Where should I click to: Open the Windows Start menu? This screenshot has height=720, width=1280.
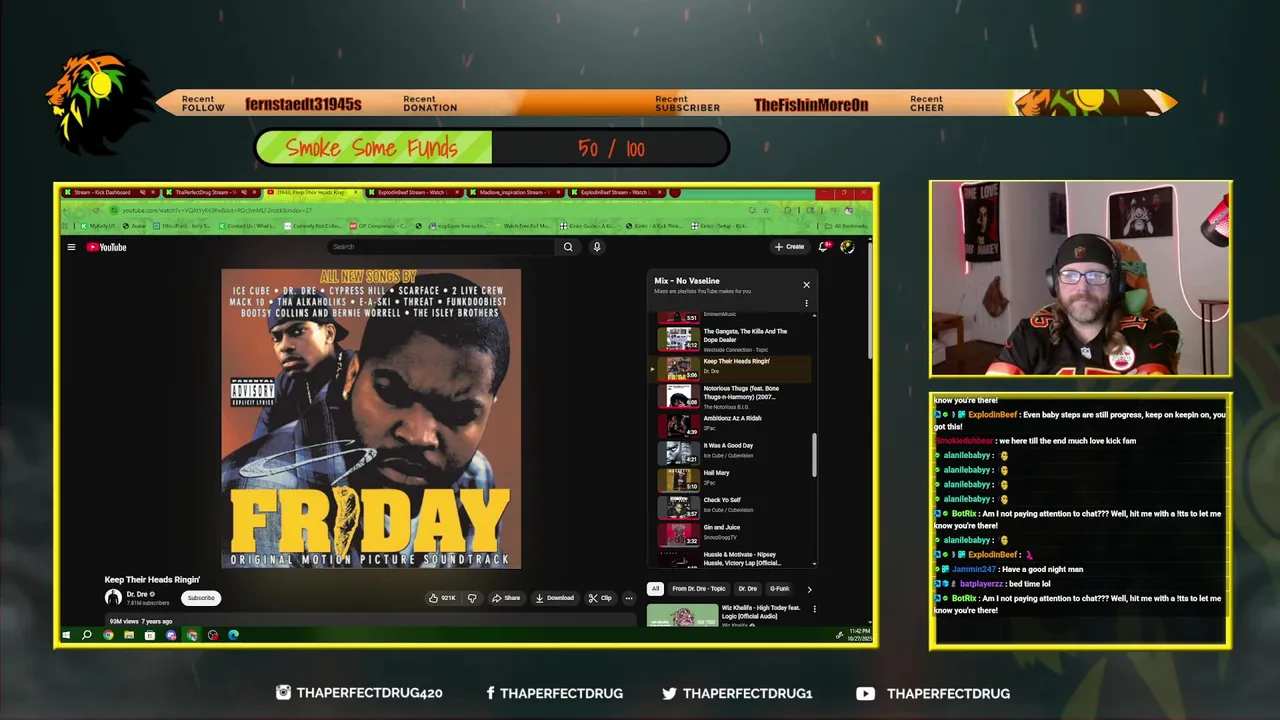coord(66,635)
